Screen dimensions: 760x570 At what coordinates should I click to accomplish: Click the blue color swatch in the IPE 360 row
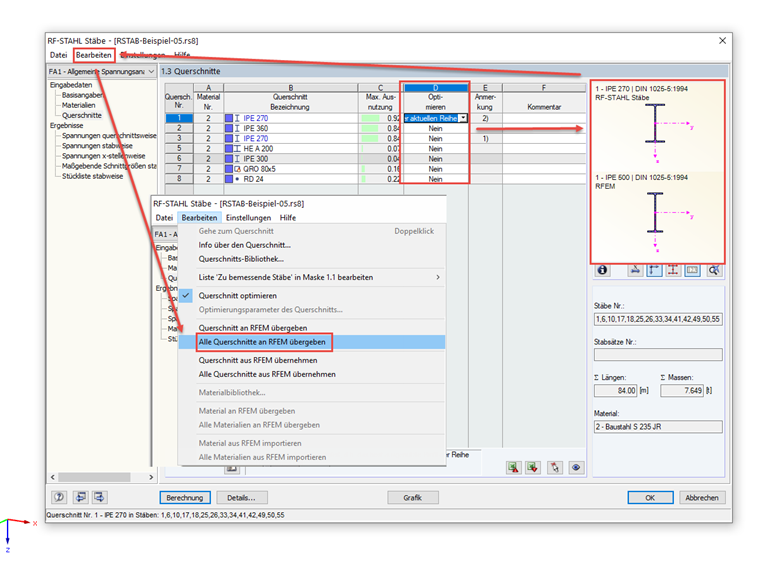point(229,128)
